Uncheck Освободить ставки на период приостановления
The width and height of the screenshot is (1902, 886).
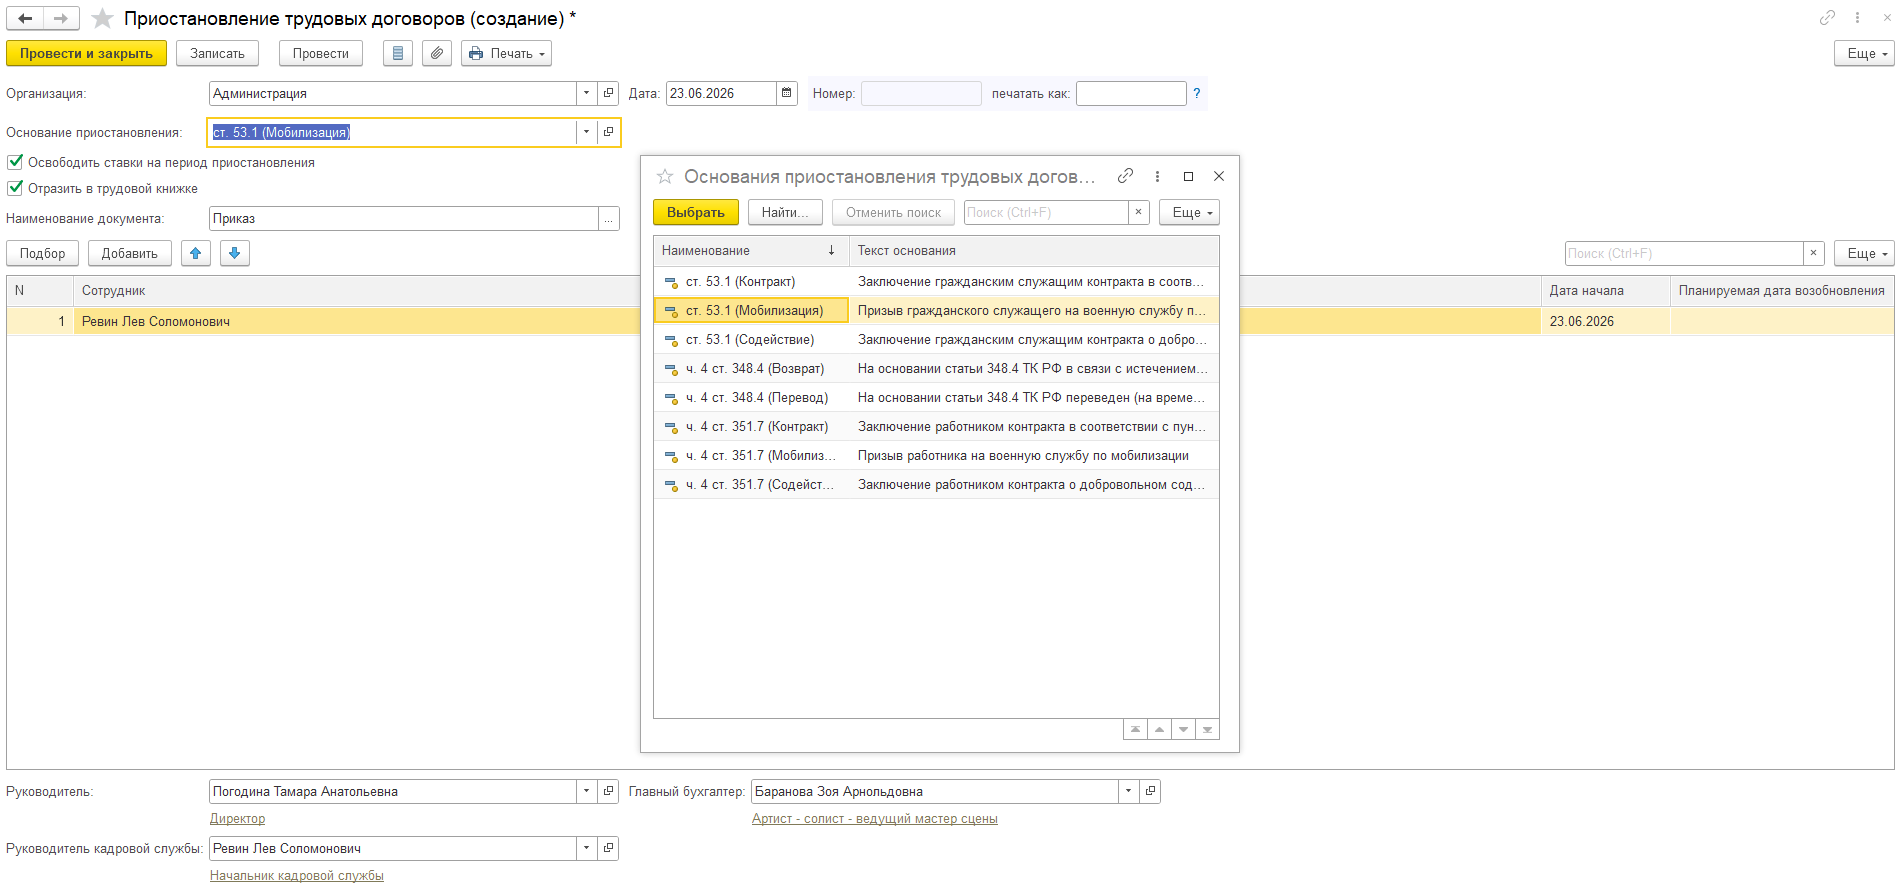(x=15, y=162)
